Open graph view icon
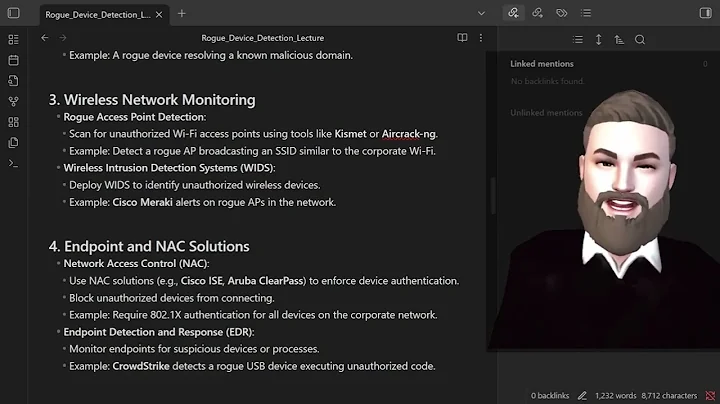The width and height of the screenshot is (720, 404). (14, 101)
